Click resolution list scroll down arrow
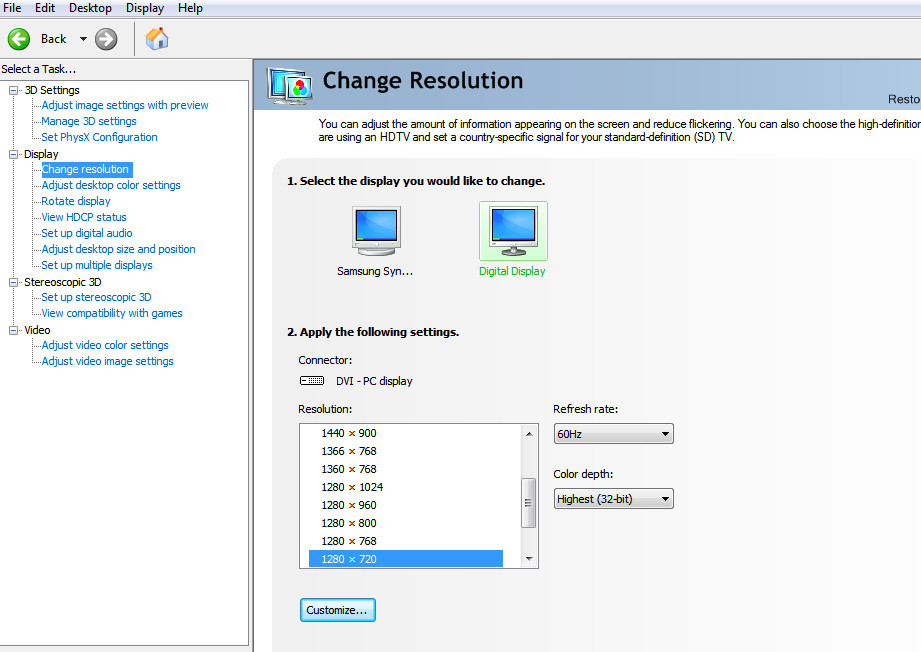 pyautogui.click(x=529, y=559)
